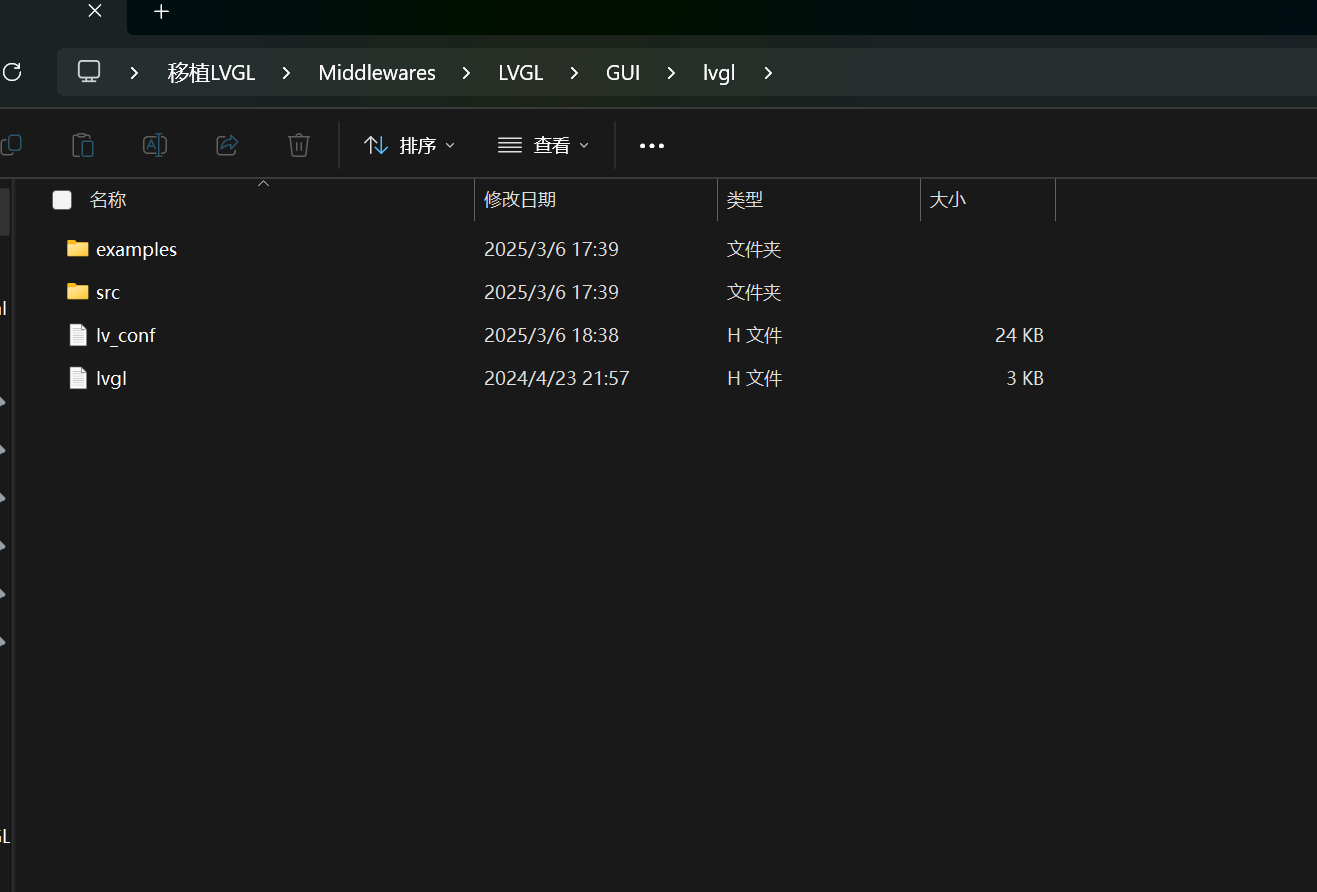Click the Share icon on the toolbar
The width and height of the screenshot is (1317, 892).
(x=227, y=145)
